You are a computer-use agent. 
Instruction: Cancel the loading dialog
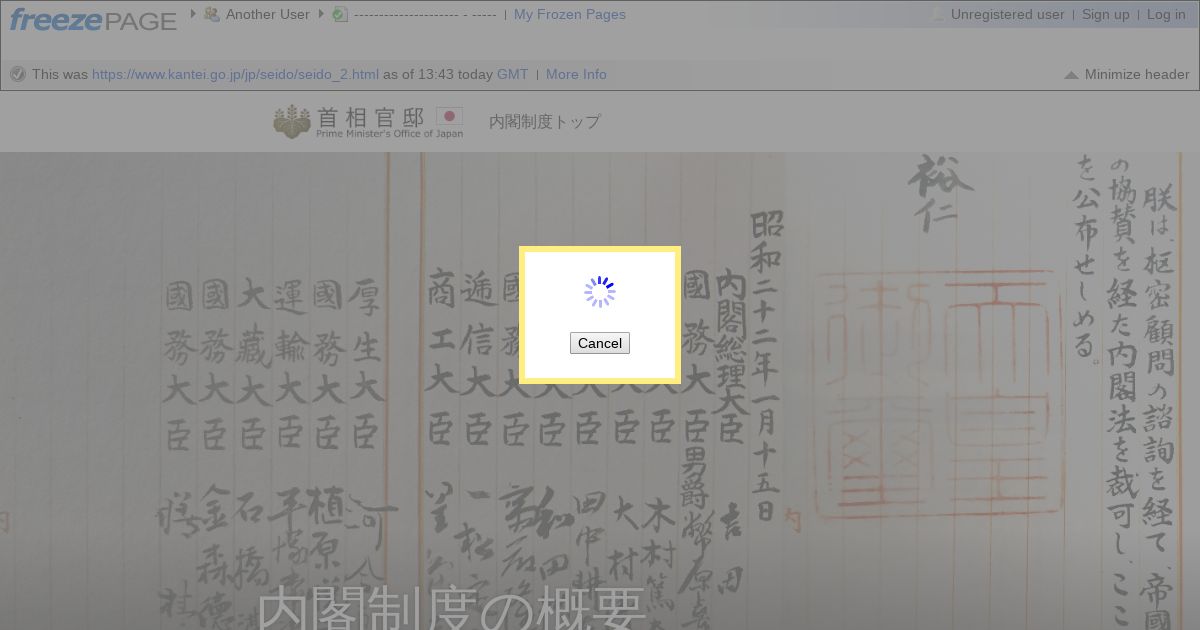click(600, 343)
